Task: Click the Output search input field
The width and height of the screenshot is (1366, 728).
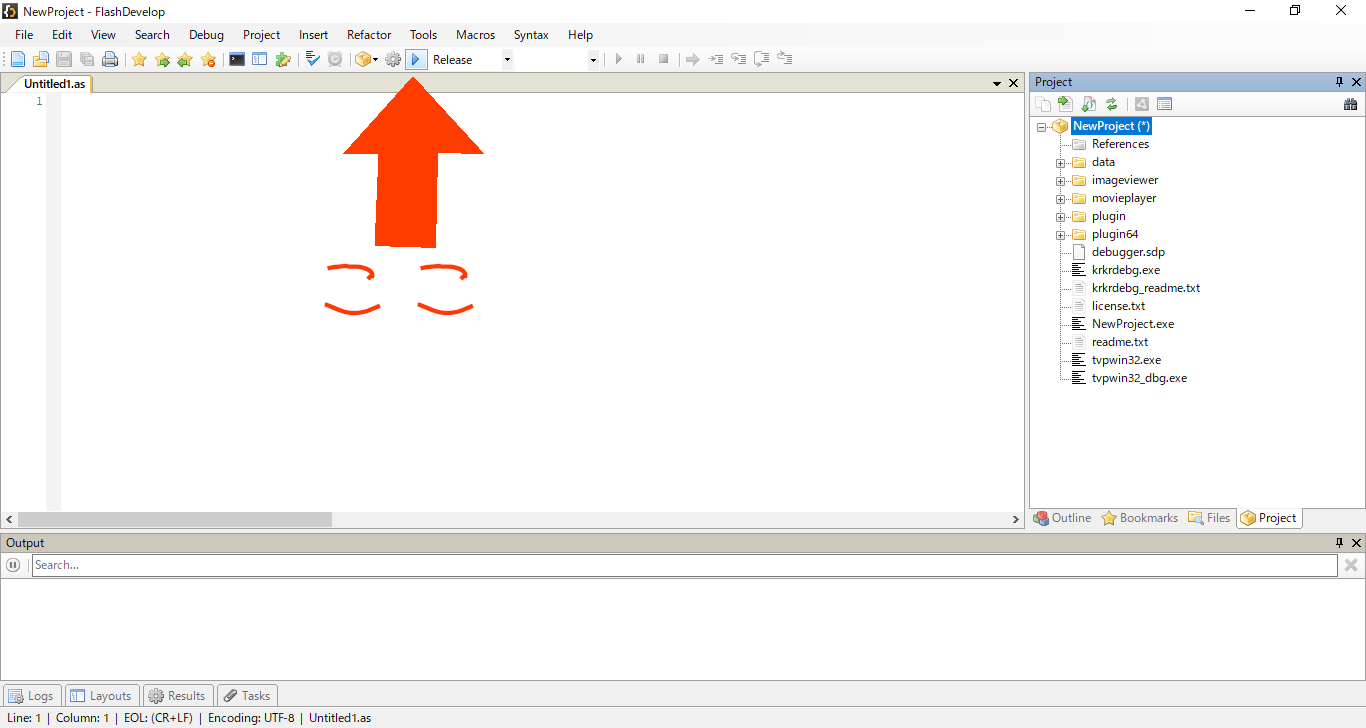Action: [x=683, y=565]
